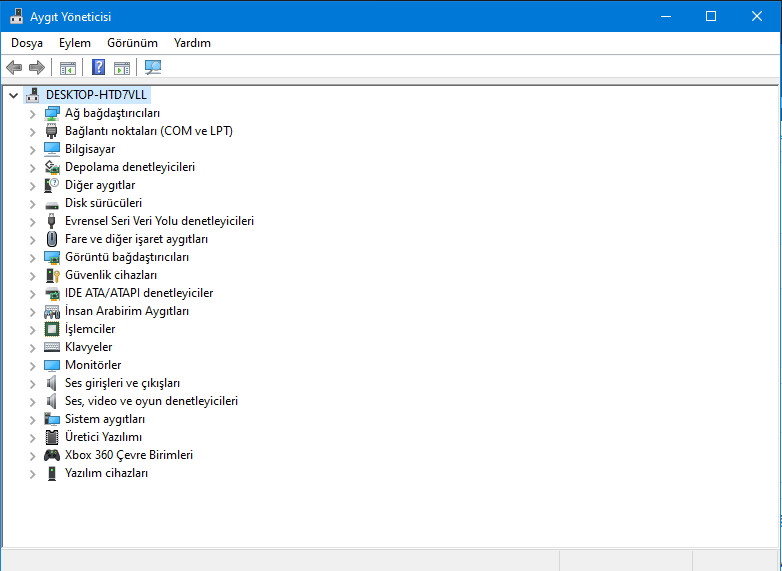This screenshot has height=571, width=782.
Task: Open the Yardım menu
Action: pos(192,43)
